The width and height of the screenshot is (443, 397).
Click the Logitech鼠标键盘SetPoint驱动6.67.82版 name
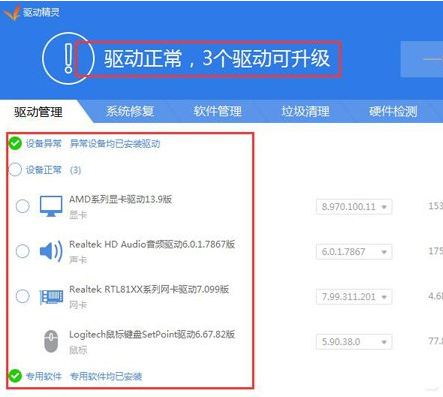coord(152,334)
